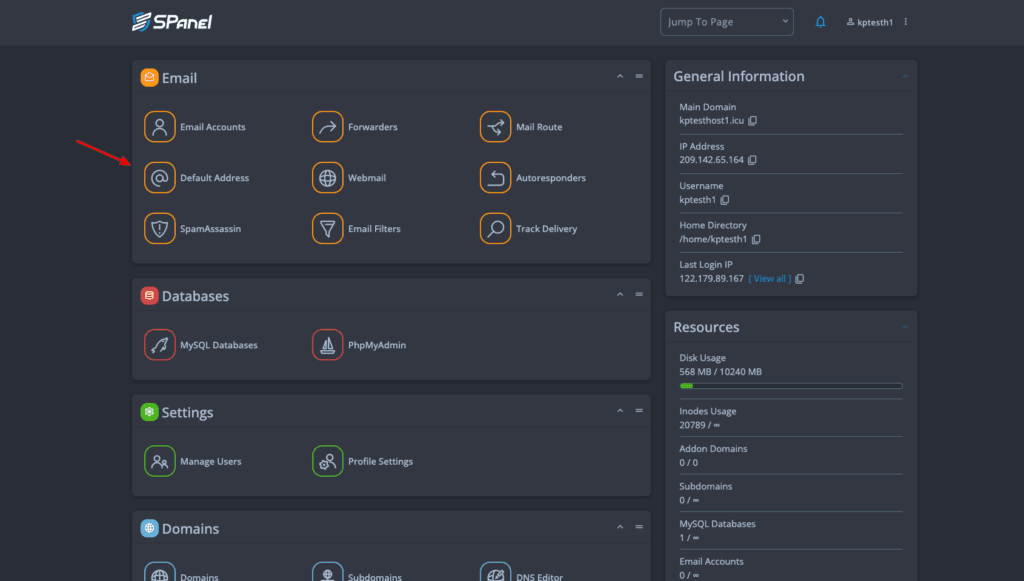Viewport: 1024px width, 581px height.
Task: Collapse the Resources panel
Action: click(x=905, y=327)
